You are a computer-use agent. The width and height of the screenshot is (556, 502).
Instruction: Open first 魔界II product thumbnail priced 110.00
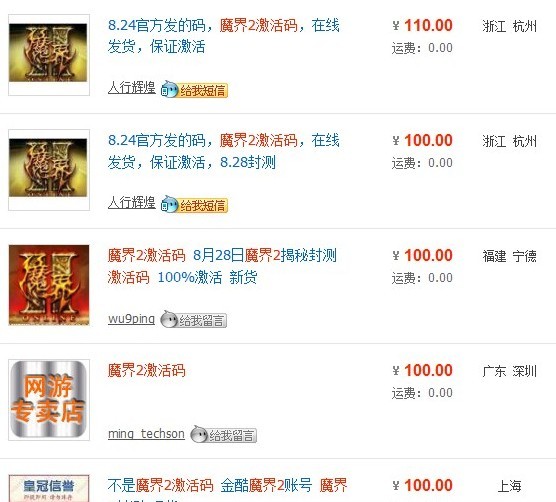(x=49, y=55)
